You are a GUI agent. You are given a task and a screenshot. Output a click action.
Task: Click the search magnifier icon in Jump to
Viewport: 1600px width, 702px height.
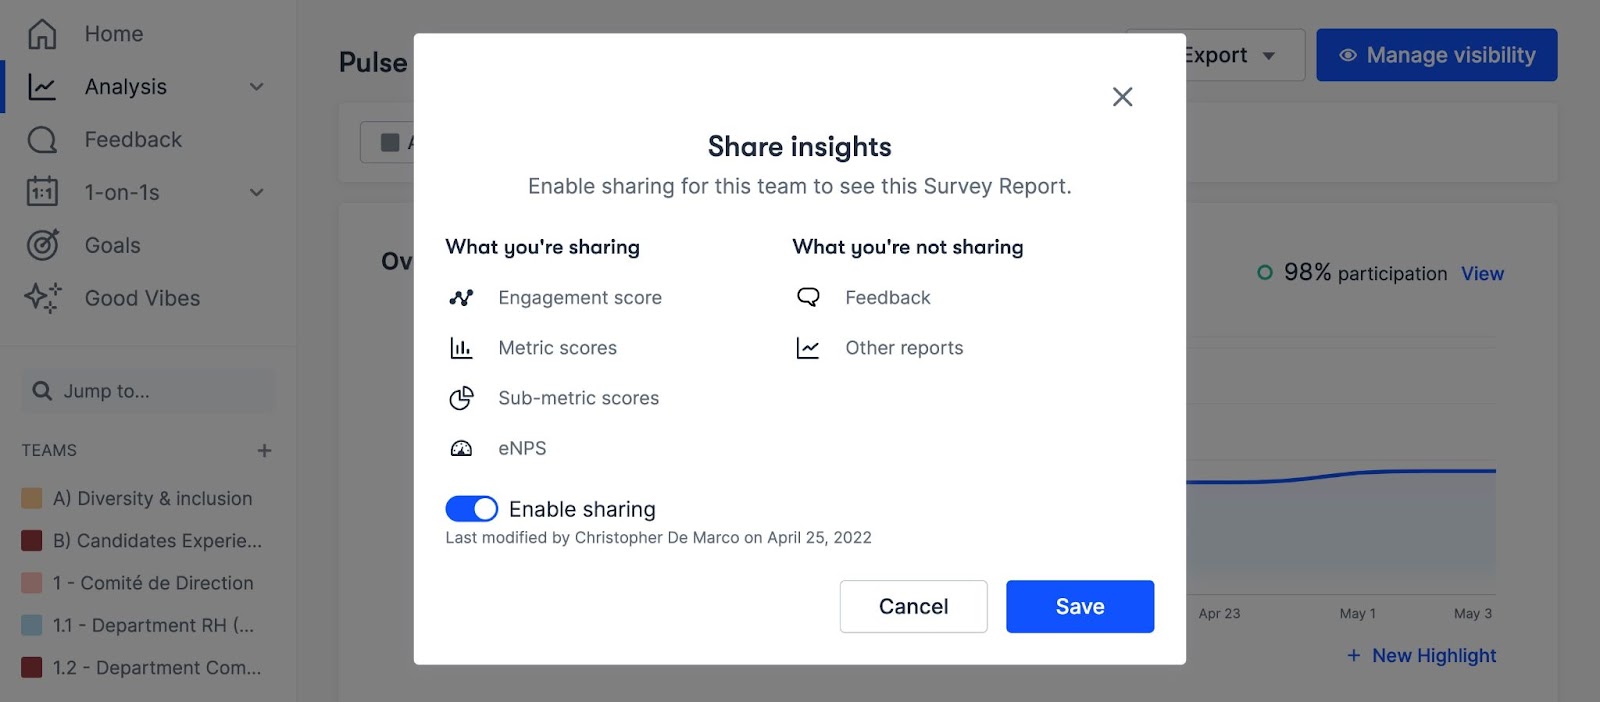click(42, 391)
